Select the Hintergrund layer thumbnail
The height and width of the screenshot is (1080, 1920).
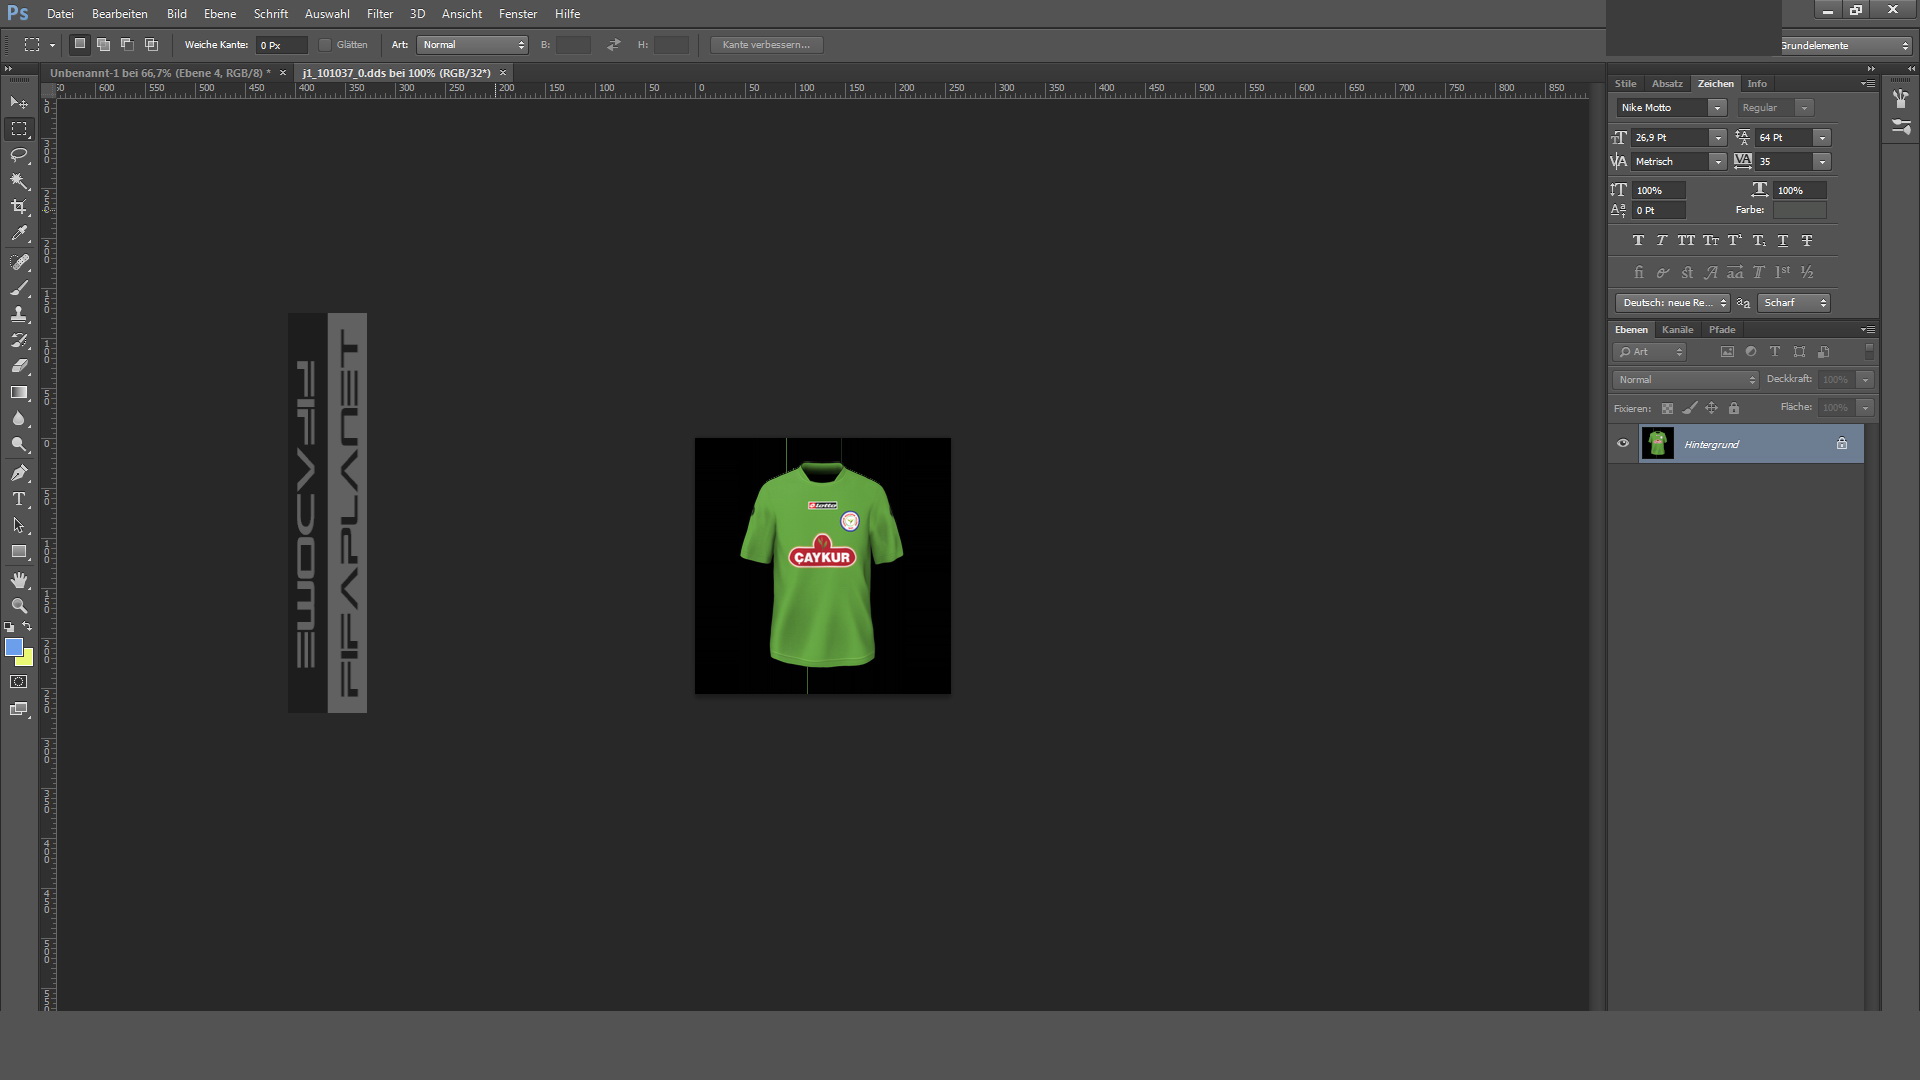tap(1657, 444)
